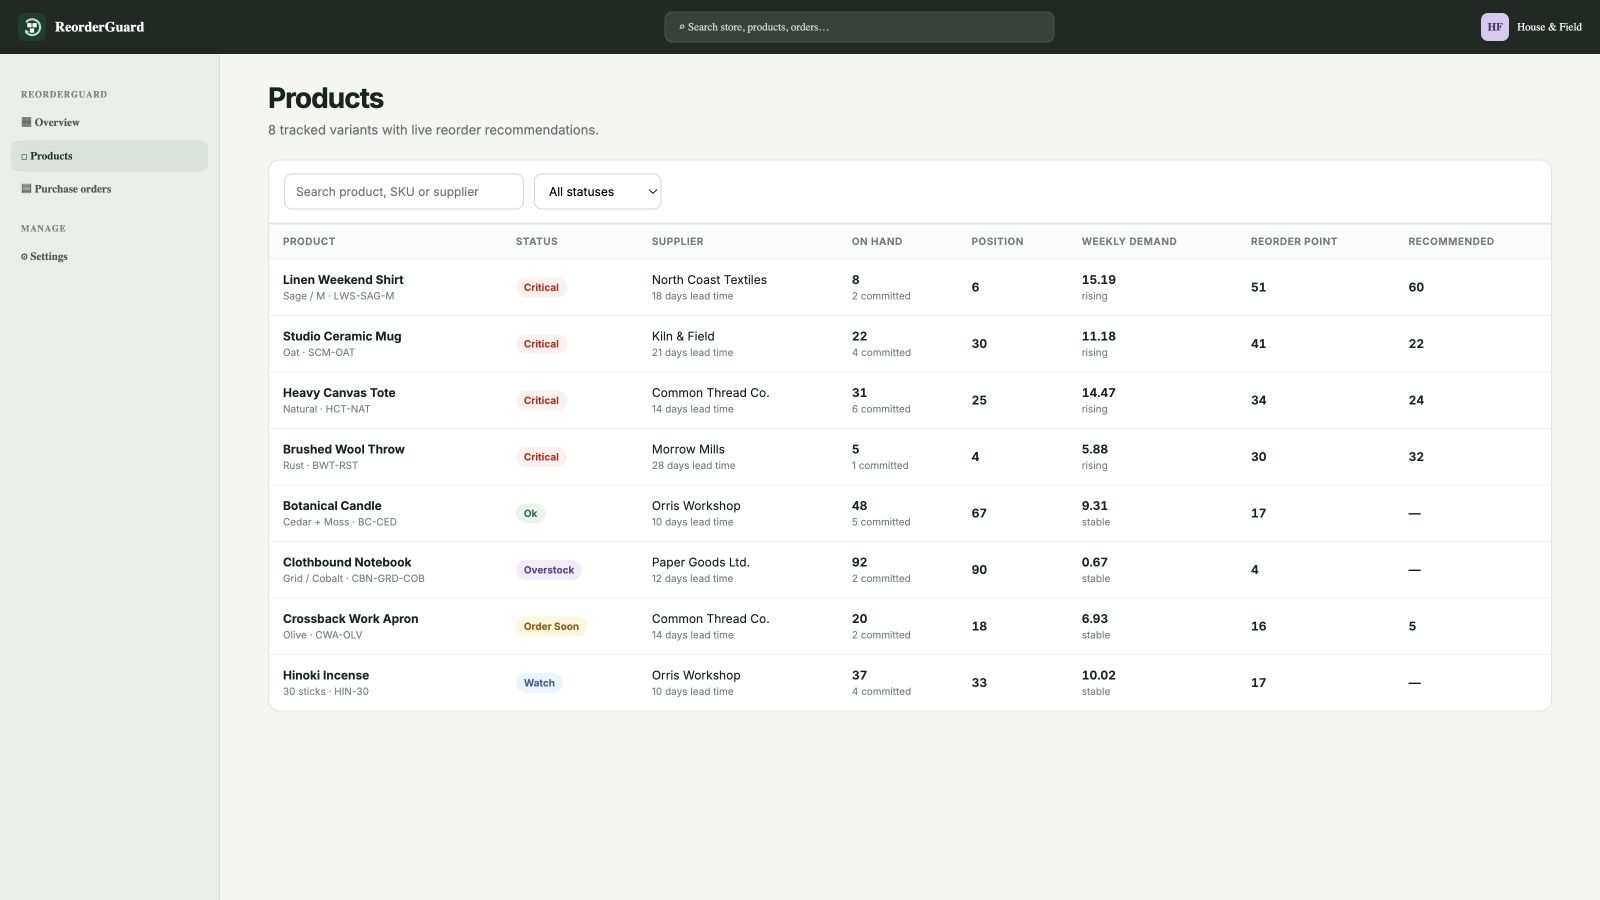Open the Studio Ceramic Mug row

[x=909, y=344]
